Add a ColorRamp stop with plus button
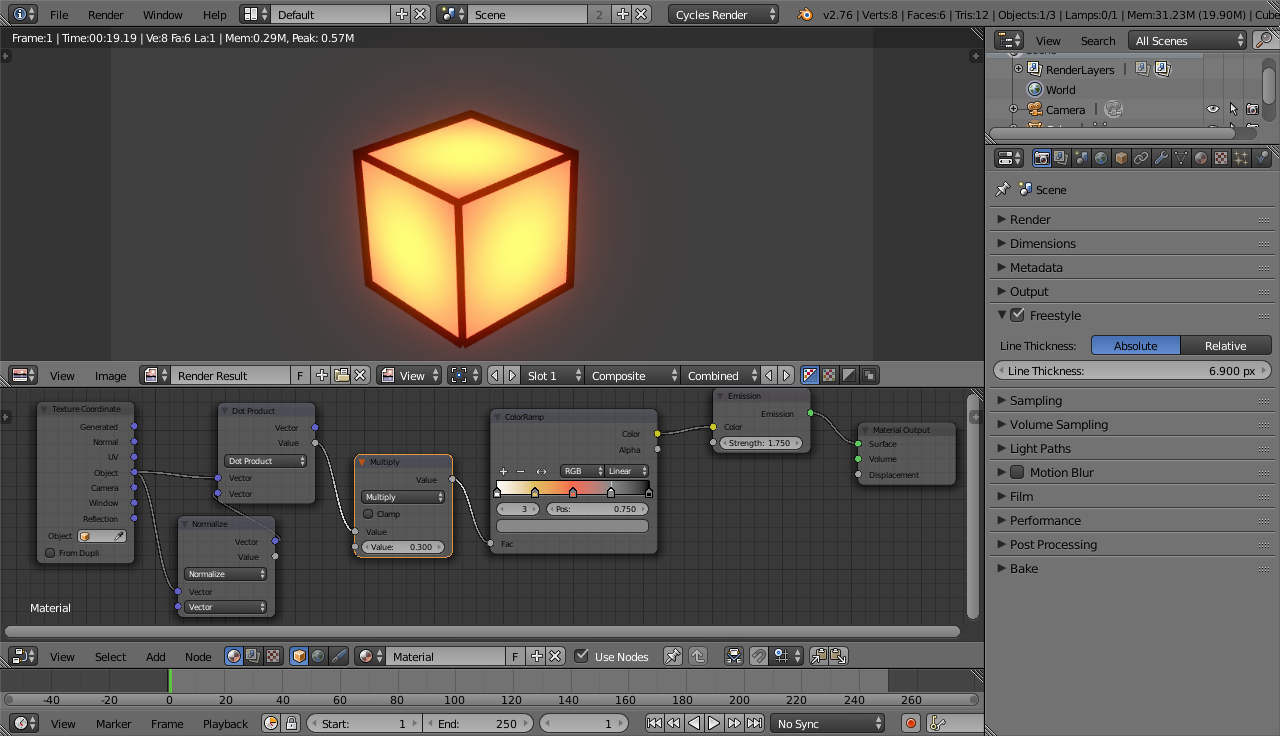This screenshot has width=1280, height=736. [x=503, y=471]
